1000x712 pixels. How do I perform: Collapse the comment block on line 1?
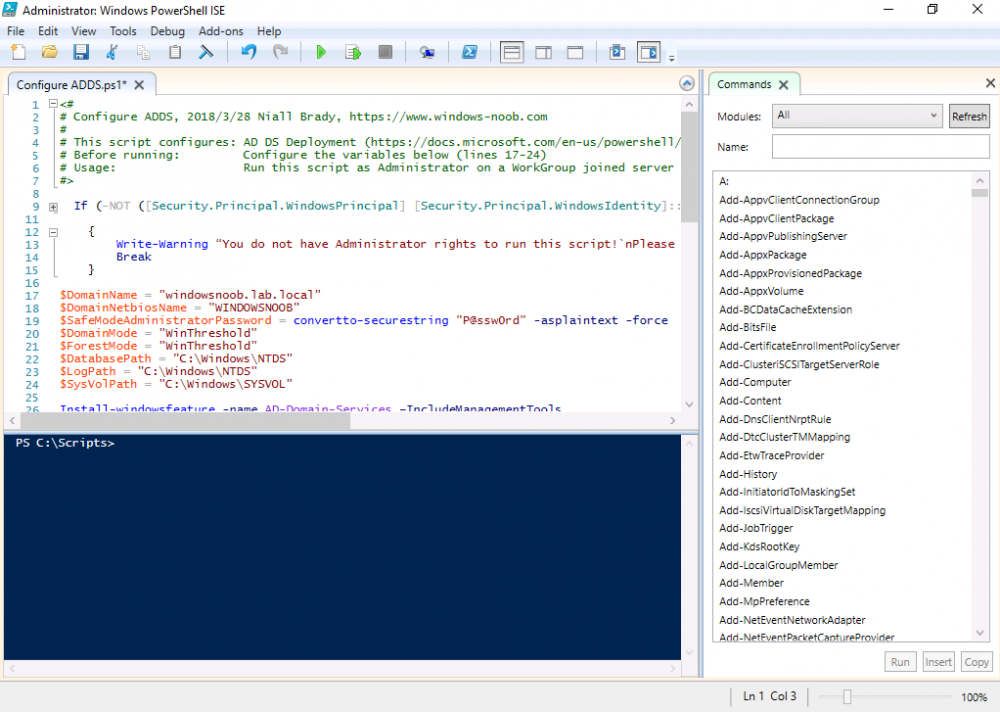click(x=54, y=104)
